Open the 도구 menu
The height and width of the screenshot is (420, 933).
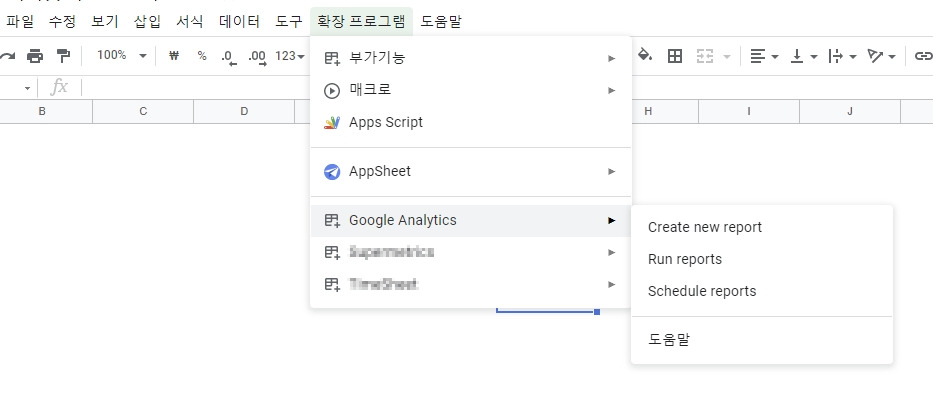tap(289, 22)
